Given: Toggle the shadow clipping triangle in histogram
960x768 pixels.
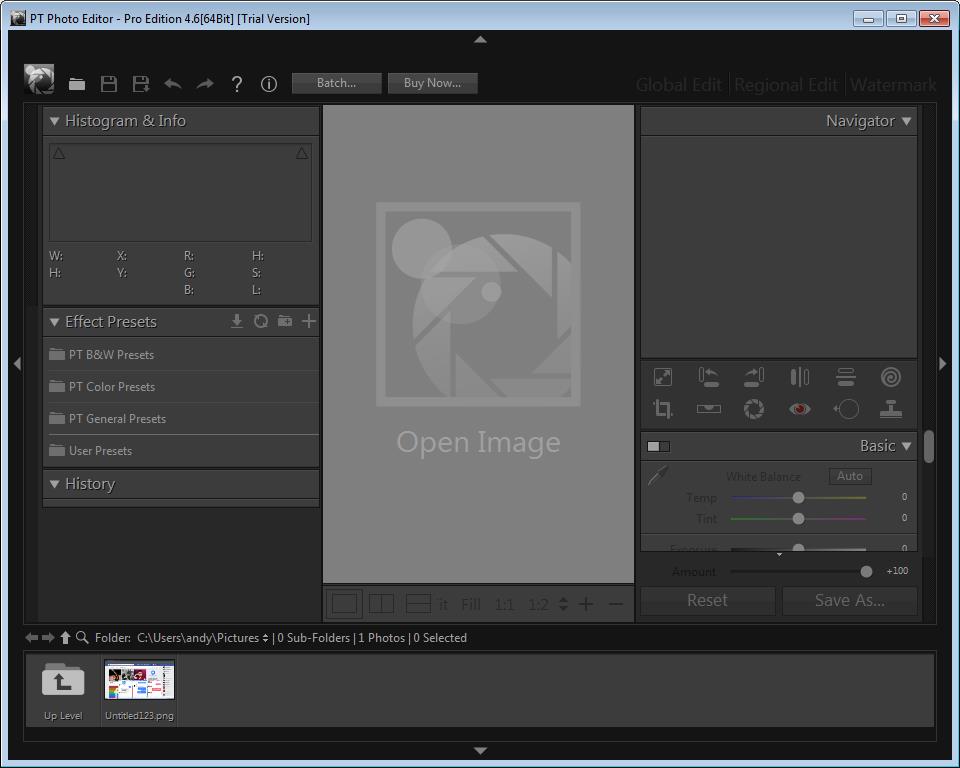Looking at the screenshot, I should coord(59,153).
